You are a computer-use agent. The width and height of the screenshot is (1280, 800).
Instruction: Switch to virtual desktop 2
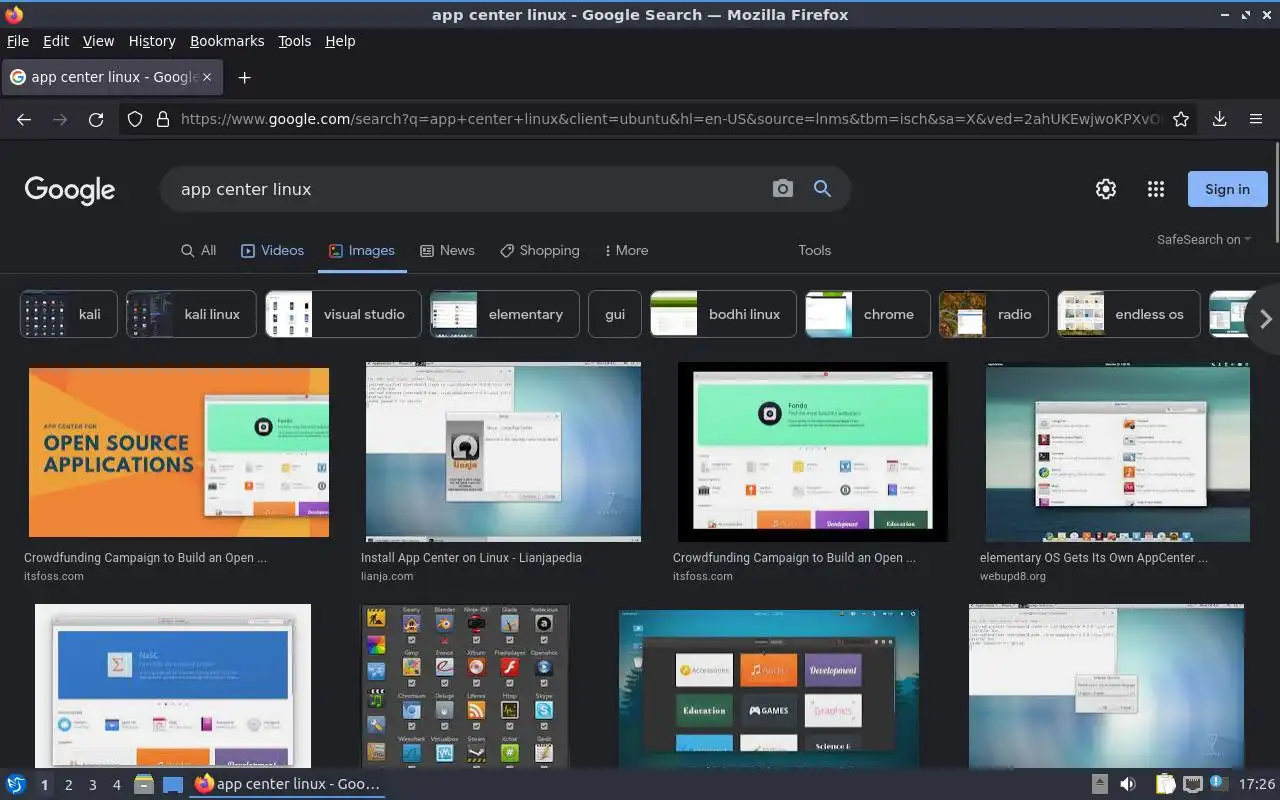click(68, 785)
